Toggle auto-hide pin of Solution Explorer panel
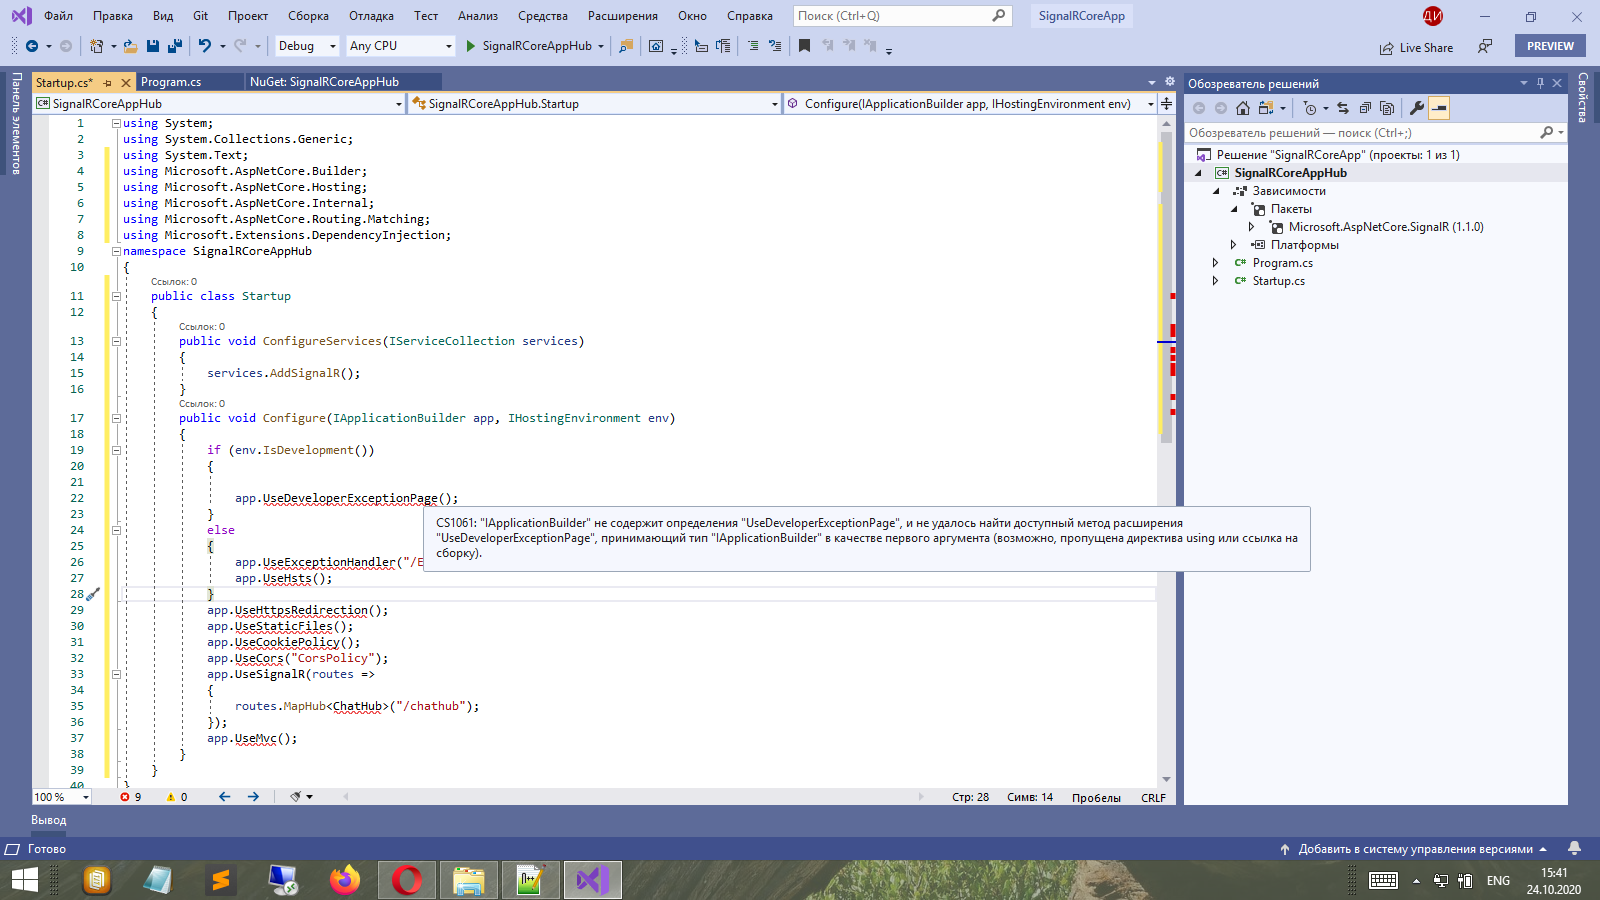The width and height of the screenshot is (1600, 900). click(x=1540, y=83)
